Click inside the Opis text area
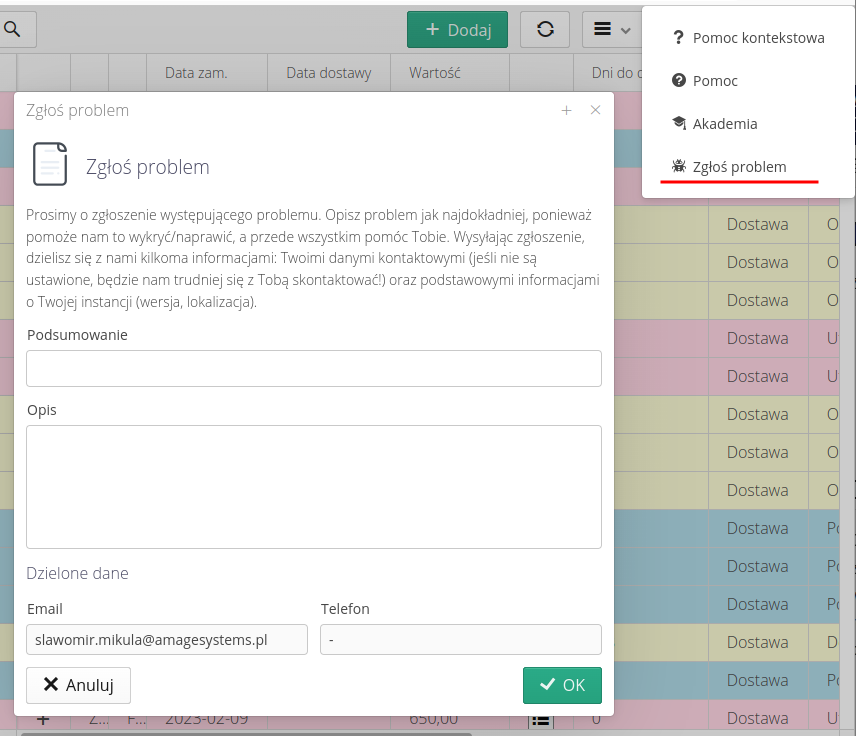The width and height of the screenshot is (856, 736). click(x=313, y=486)
